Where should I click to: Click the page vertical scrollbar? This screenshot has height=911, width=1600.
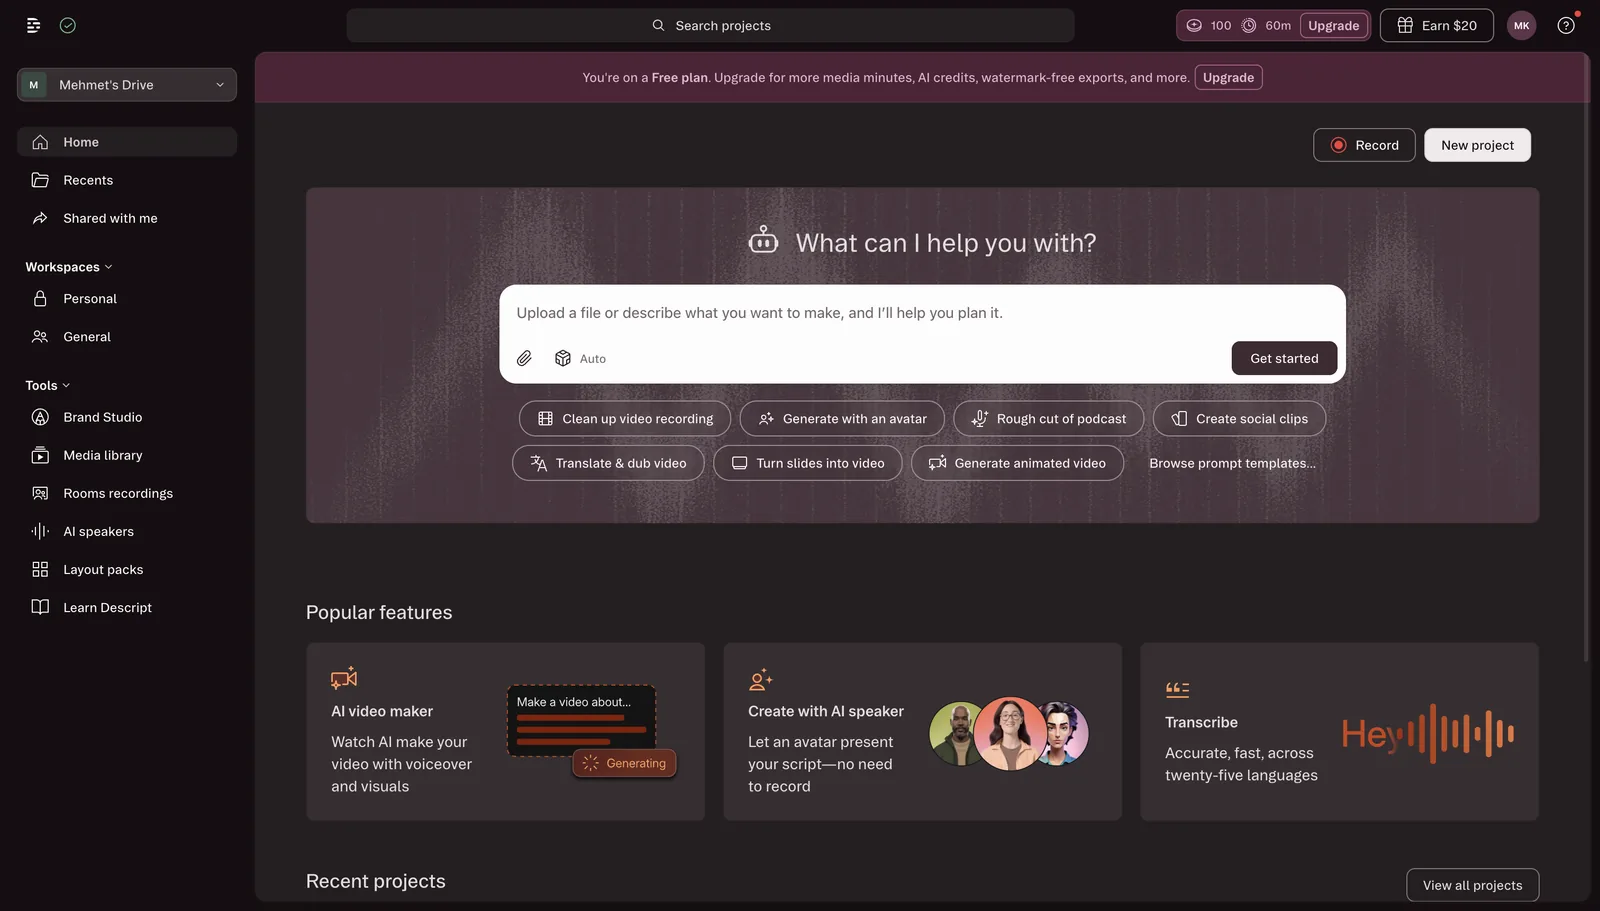coord(1586,360)
